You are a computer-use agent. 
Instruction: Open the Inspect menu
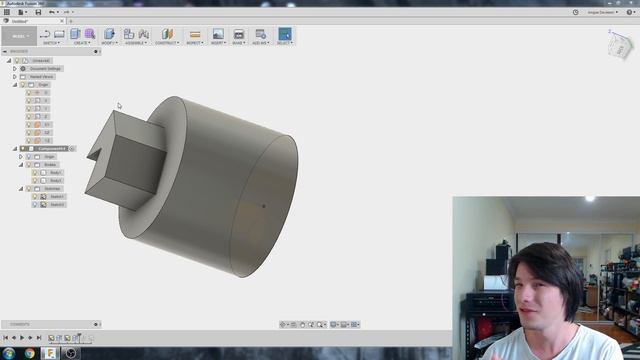tap(195, 43)
